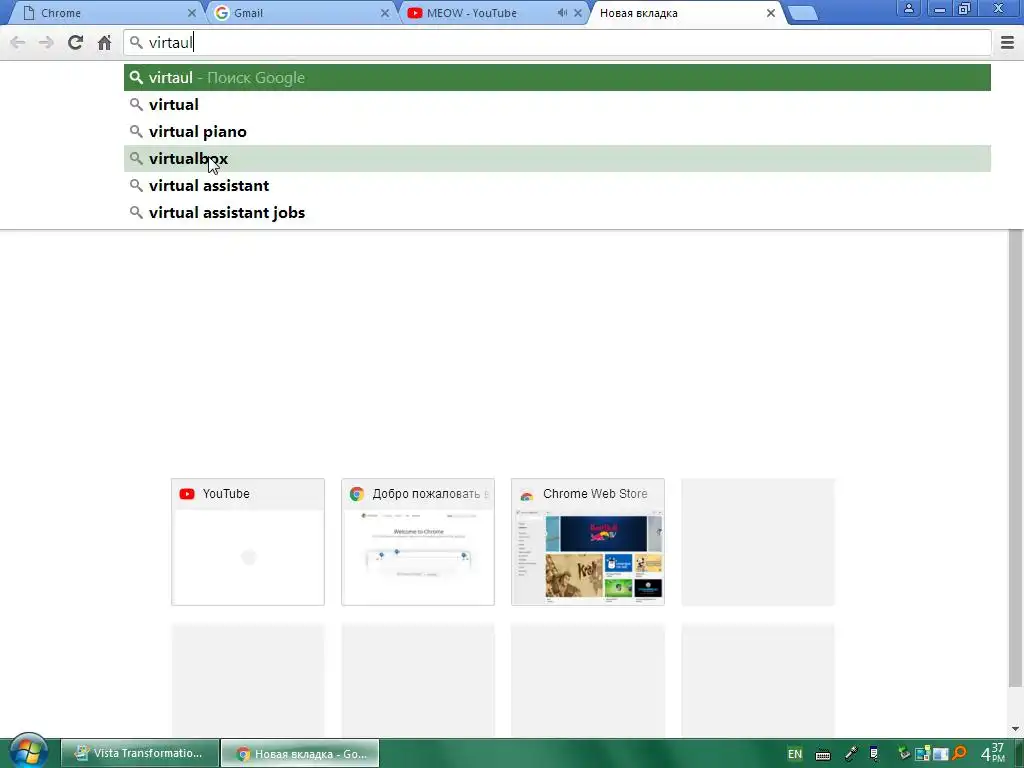
Task: Click the scrollbar down arrow
Action: pos(1015,729)
